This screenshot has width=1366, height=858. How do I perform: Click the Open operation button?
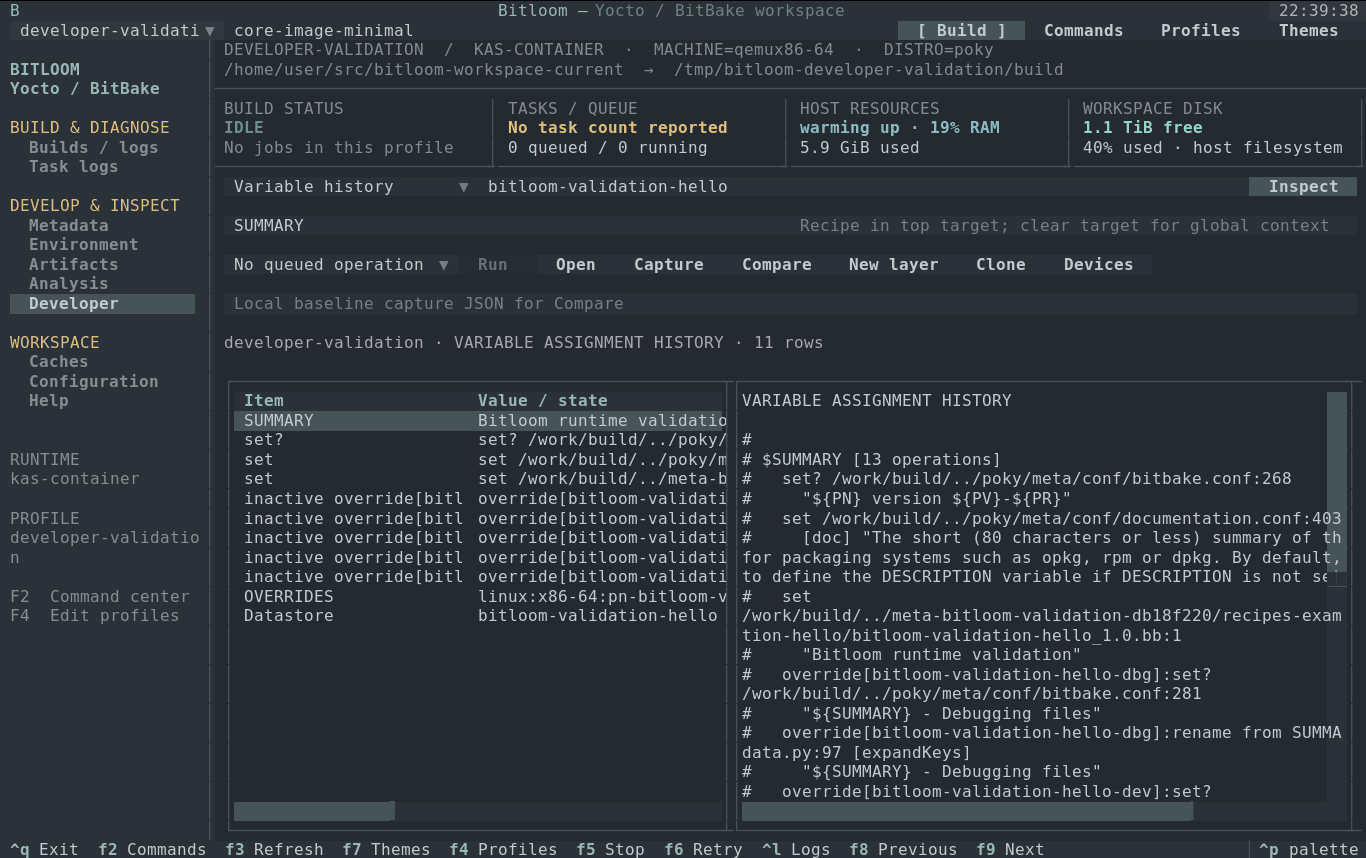[575, 265]
